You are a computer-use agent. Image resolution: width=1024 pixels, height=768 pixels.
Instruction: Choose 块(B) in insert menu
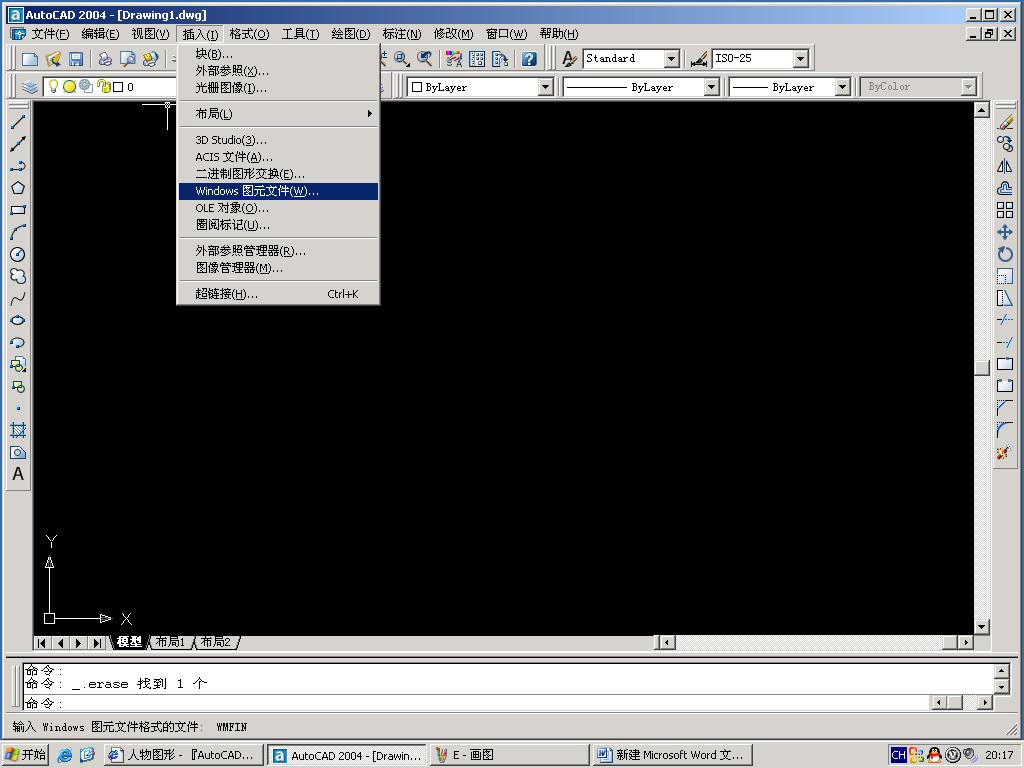coord(278,54)
